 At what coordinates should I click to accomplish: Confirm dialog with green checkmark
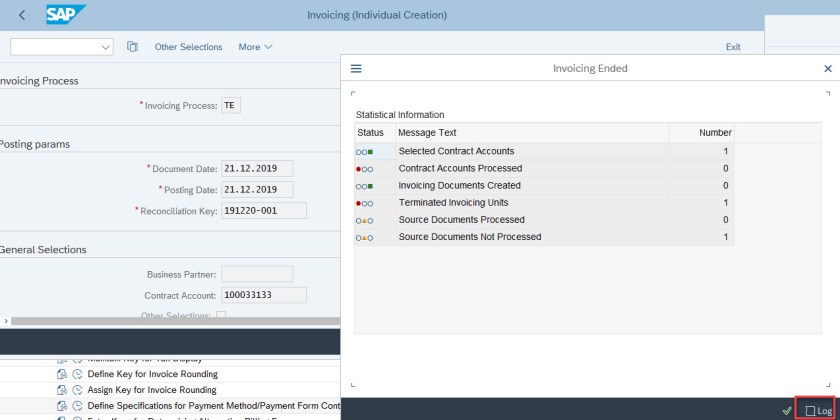(787, 410)
